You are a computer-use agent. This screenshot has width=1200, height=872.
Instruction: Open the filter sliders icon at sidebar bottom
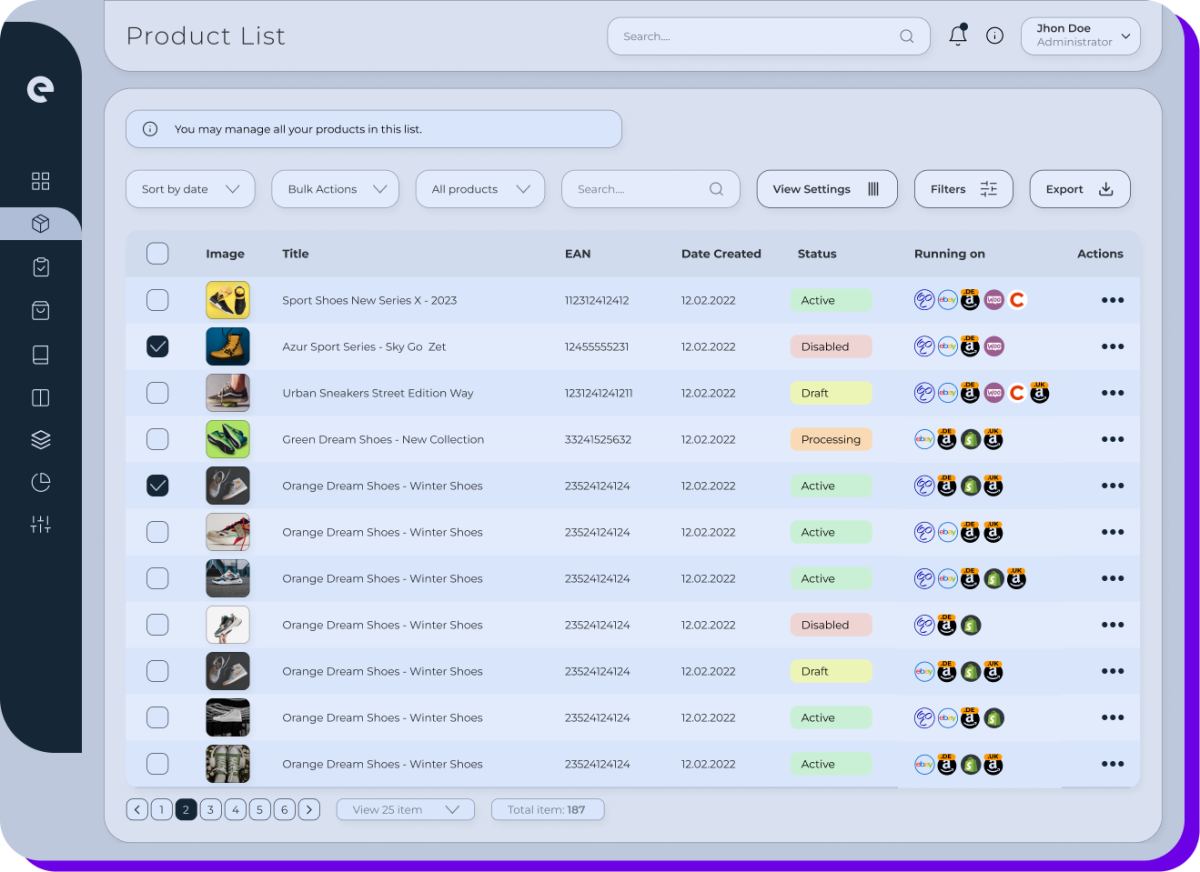pyautogui.click(x=40, y=523)
